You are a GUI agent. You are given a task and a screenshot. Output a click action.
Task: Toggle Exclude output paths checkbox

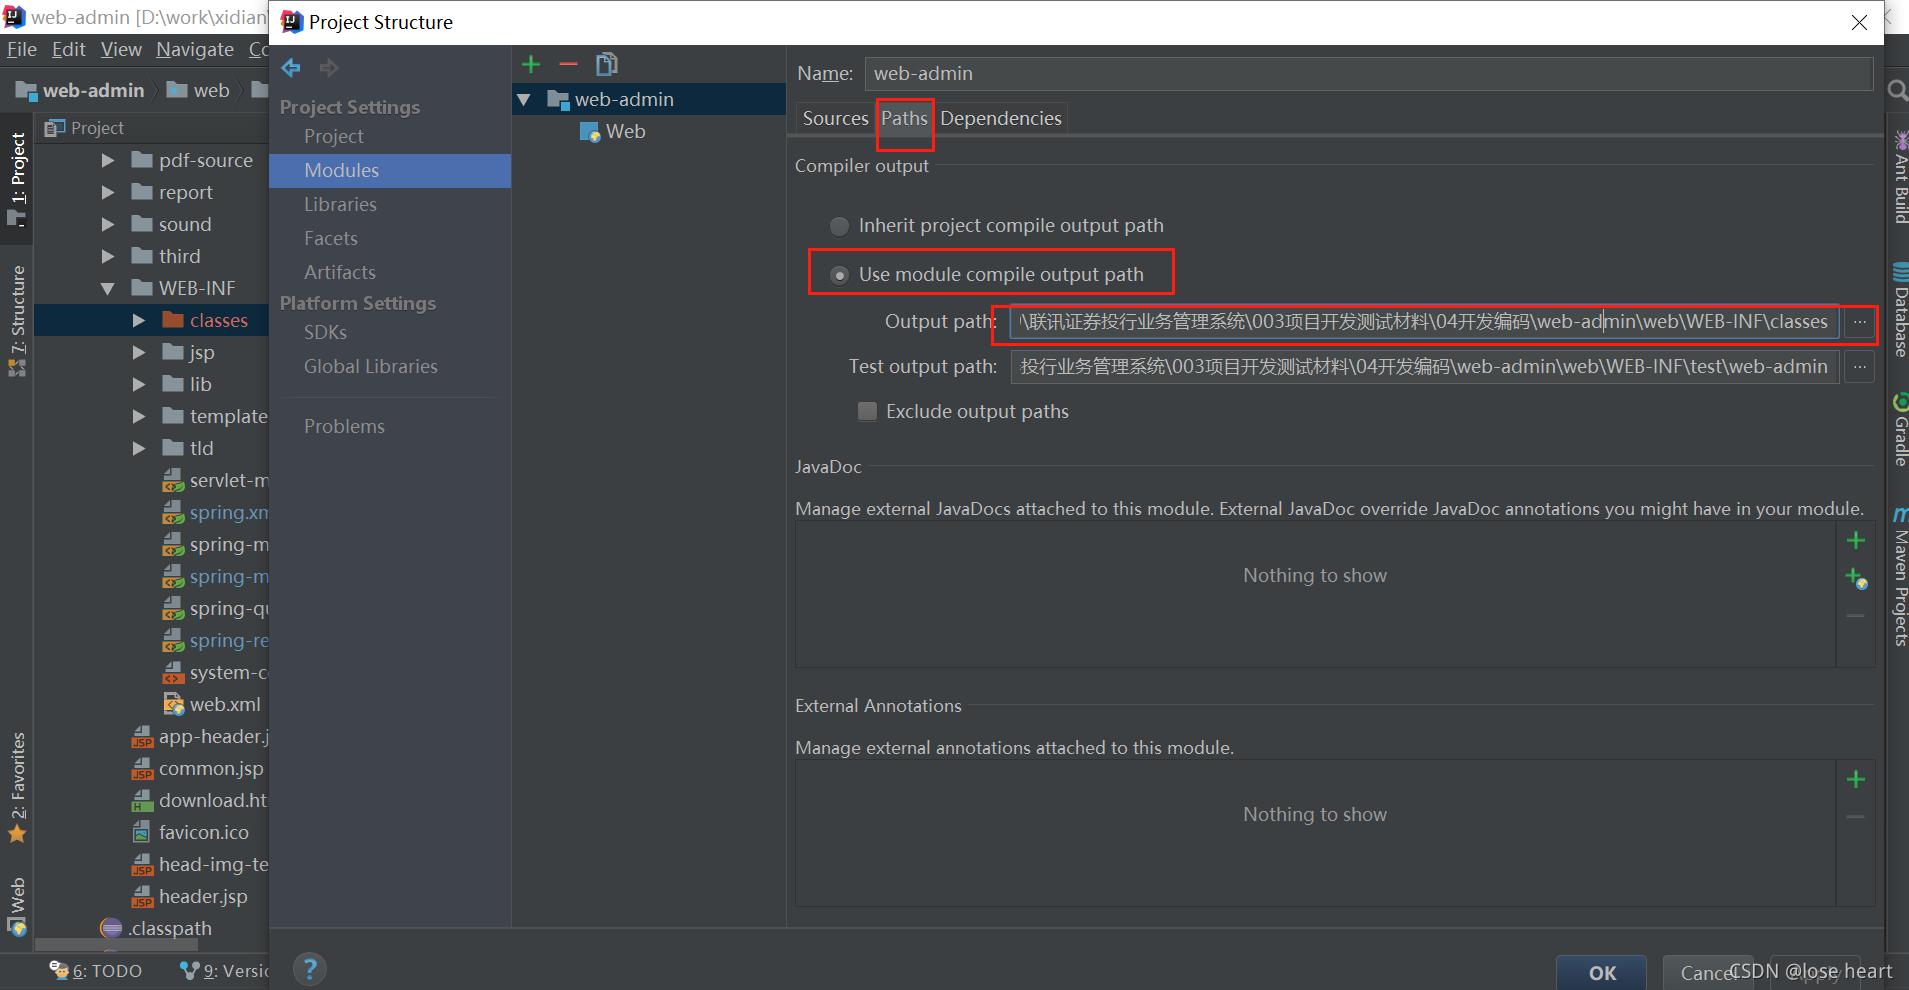tap(867, 411)
